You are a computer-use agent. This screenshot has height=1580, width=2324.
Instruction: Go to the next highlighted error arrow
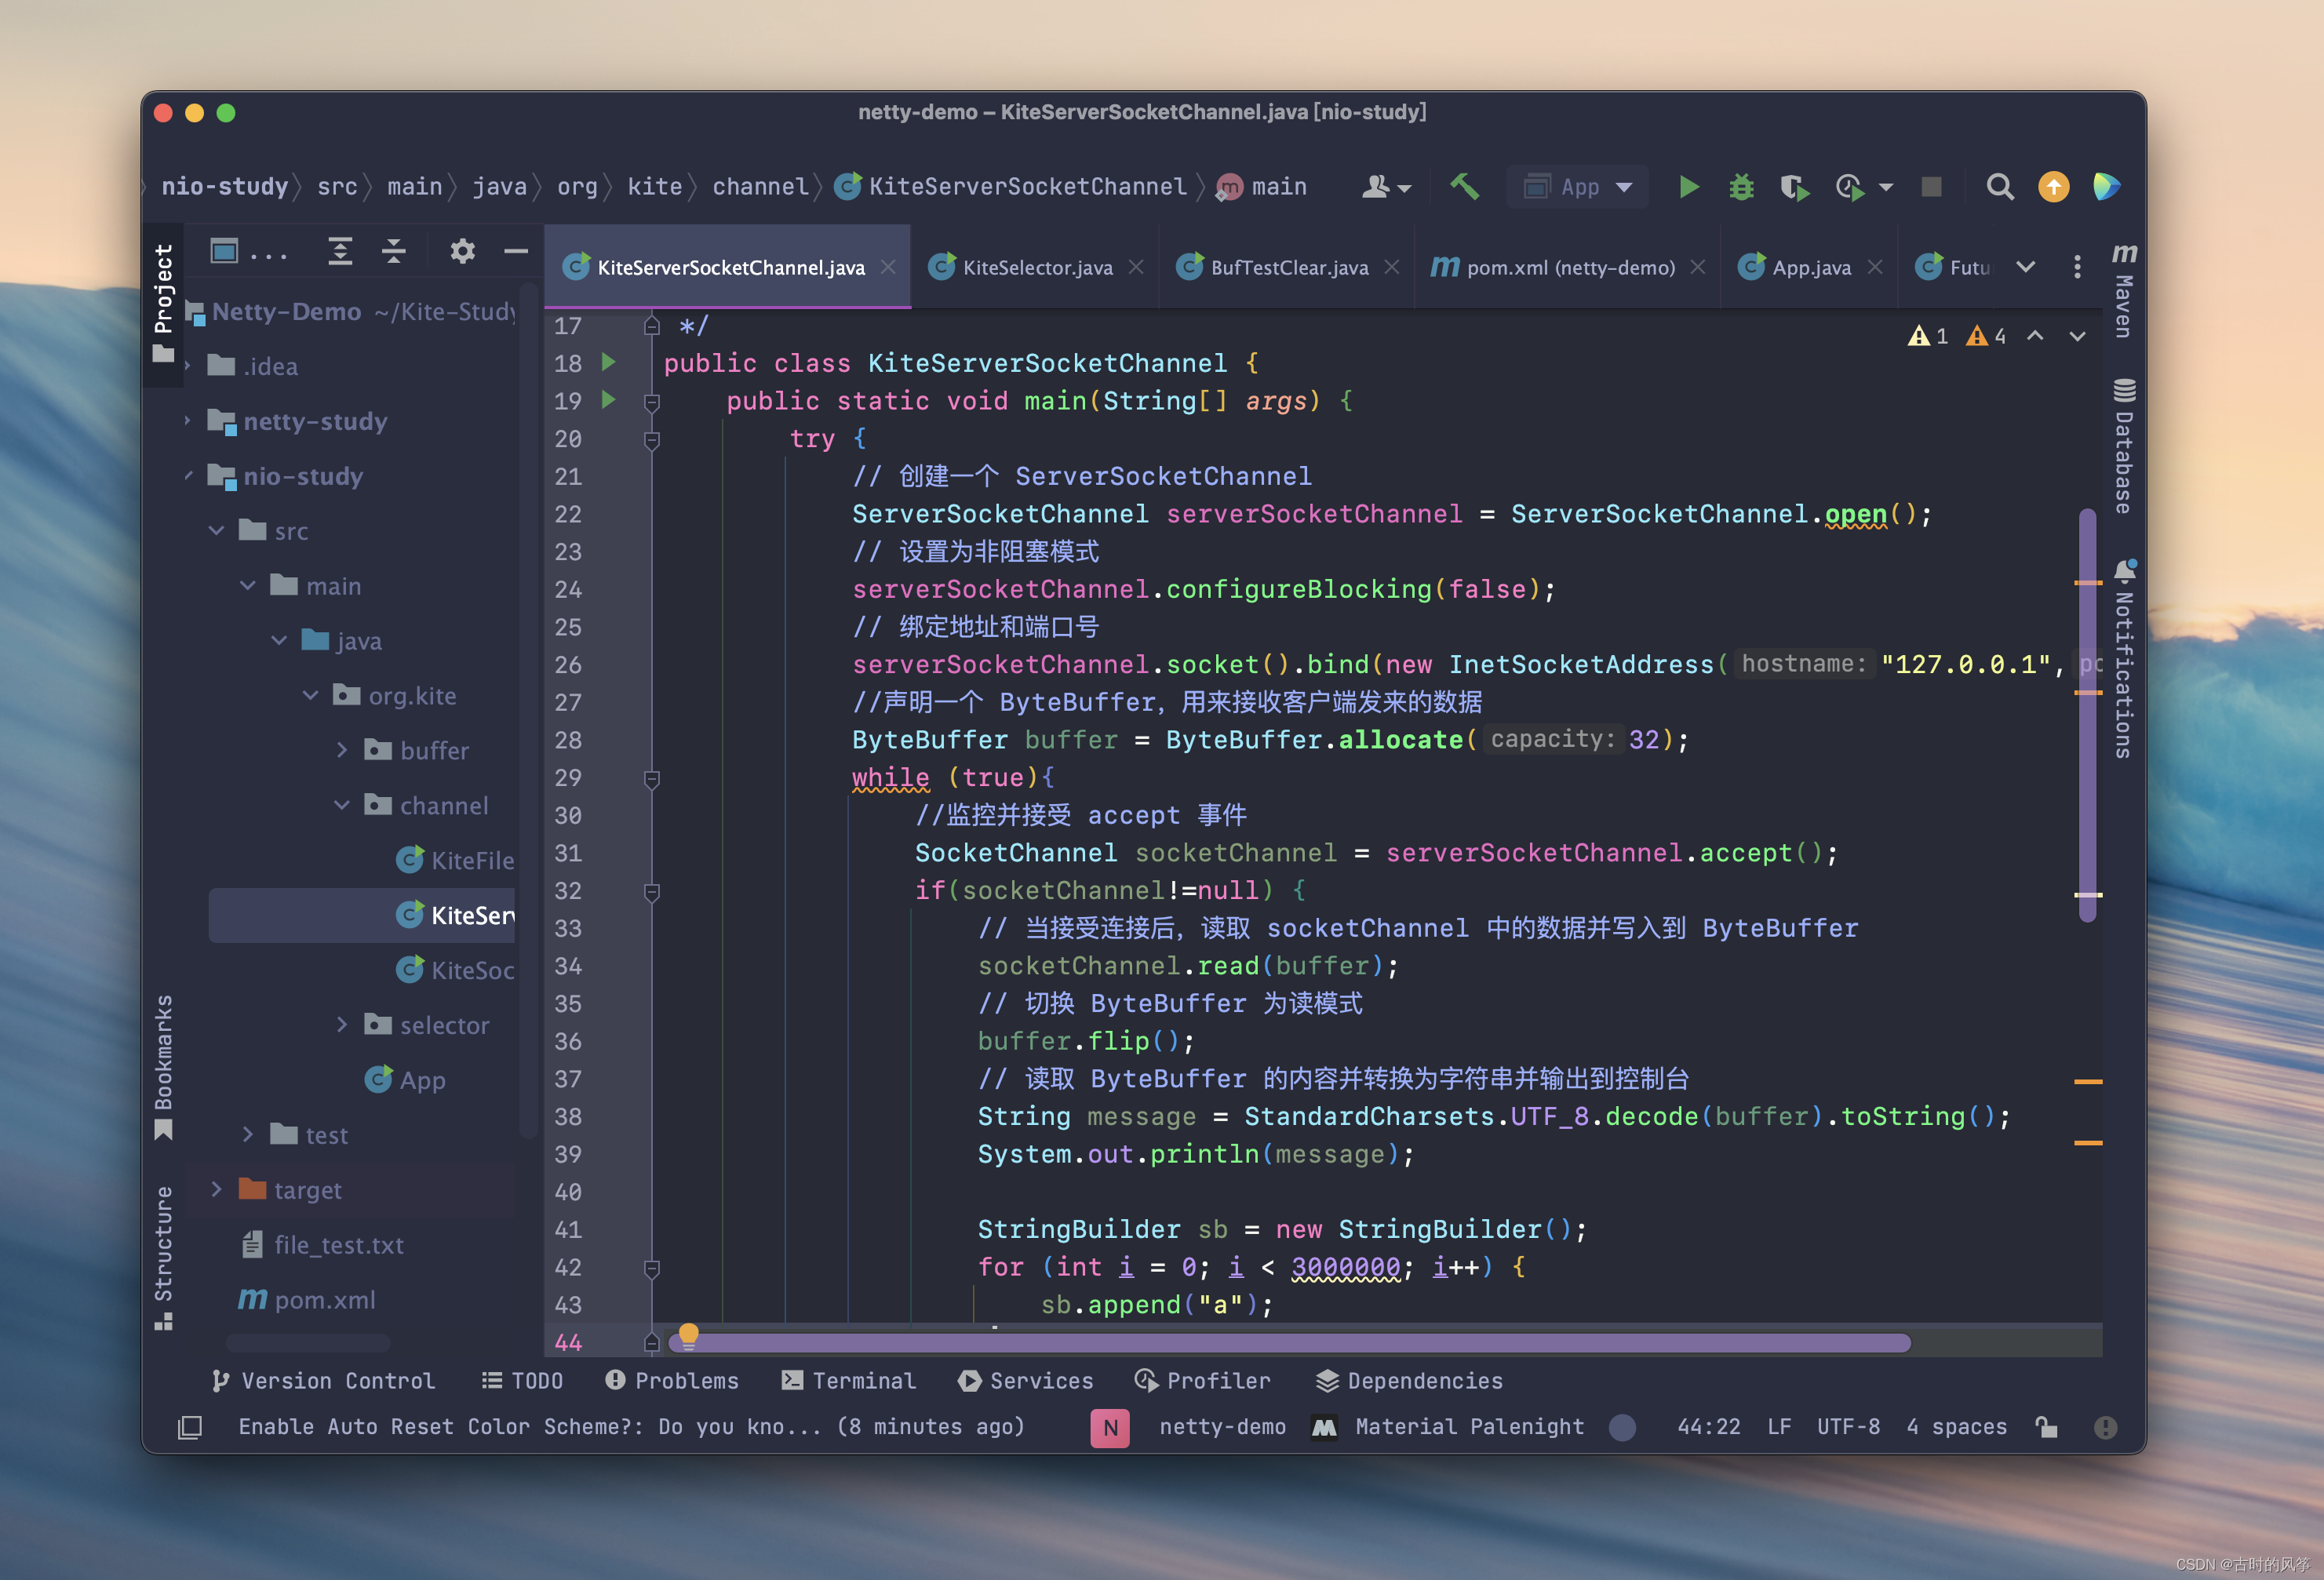(2077, 336)
